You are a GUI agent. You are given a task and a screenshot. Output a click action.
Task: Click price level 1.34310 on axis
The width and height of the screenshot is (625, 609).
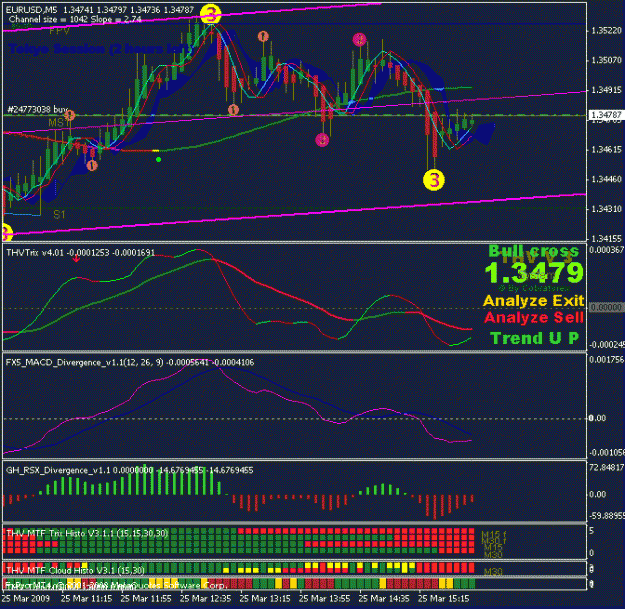click(606, 209)
